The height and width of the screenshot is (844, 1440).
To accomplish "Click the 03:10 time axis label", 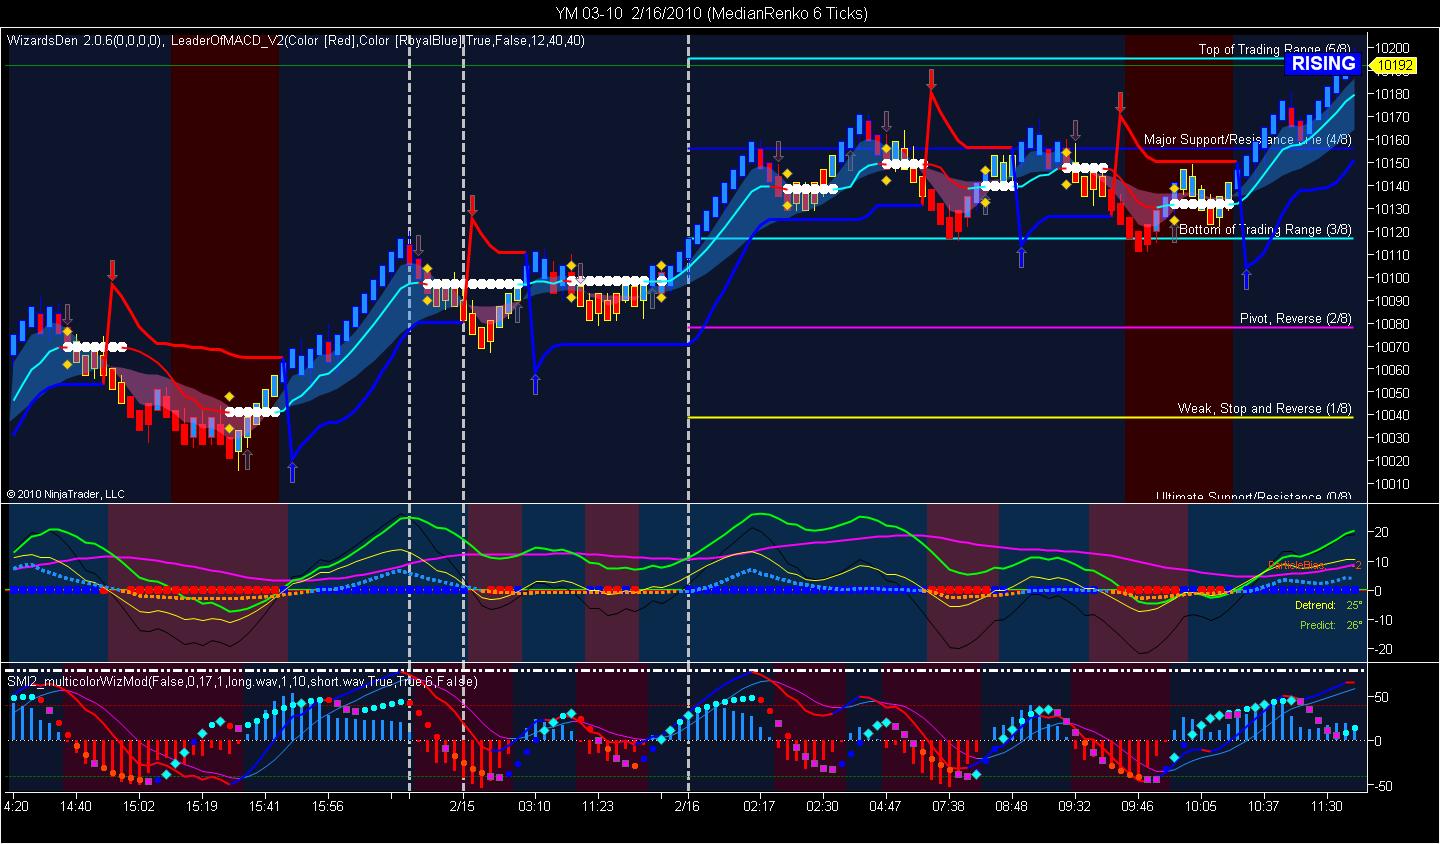I will point(534,806).
